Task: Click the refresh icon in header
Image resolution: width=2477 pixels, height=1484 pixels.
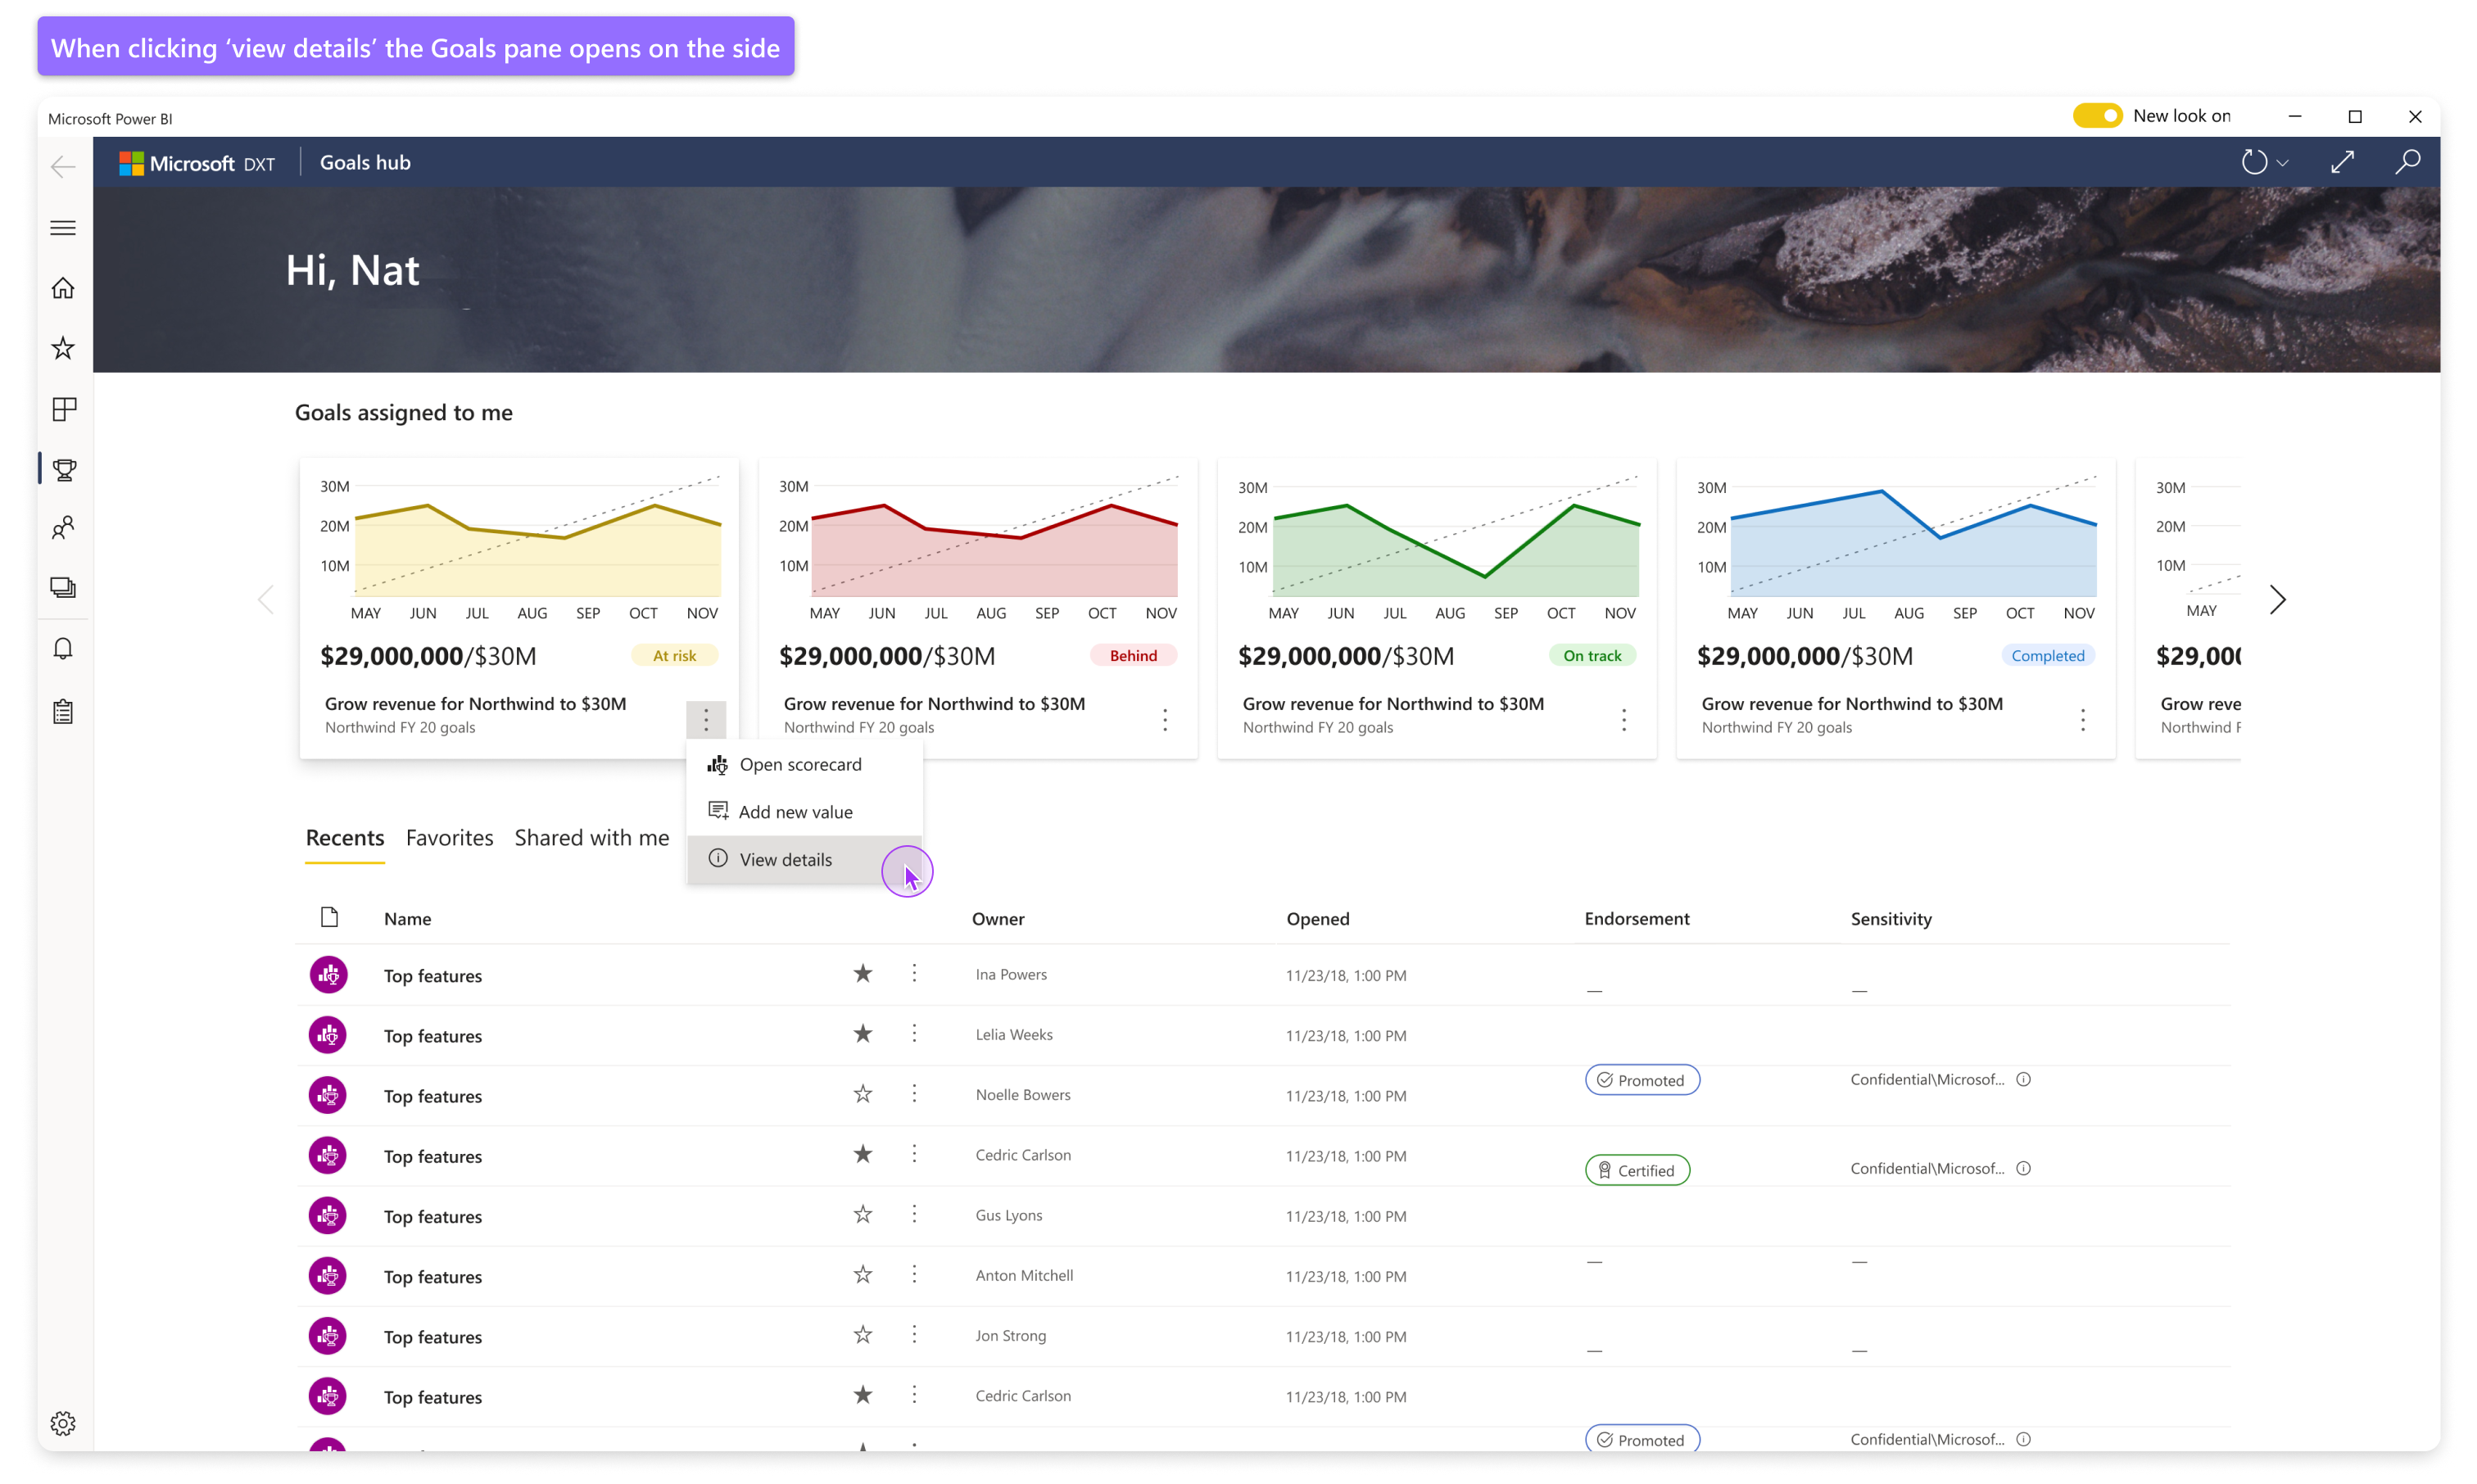Action: click(2253, 162)
